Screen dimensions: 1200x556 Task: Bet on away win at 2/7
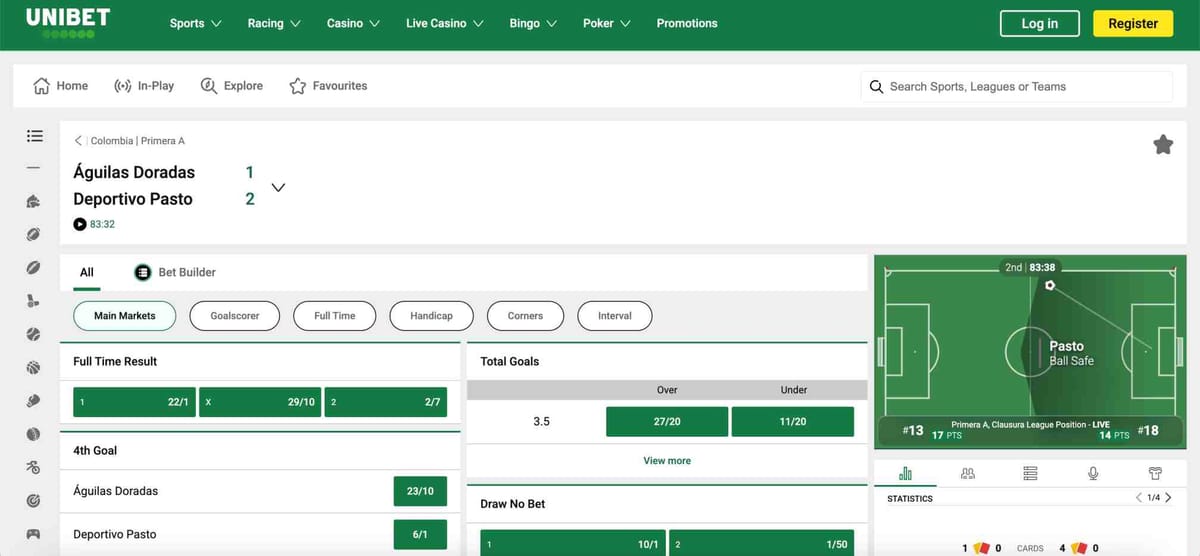(x=386, y=402)
